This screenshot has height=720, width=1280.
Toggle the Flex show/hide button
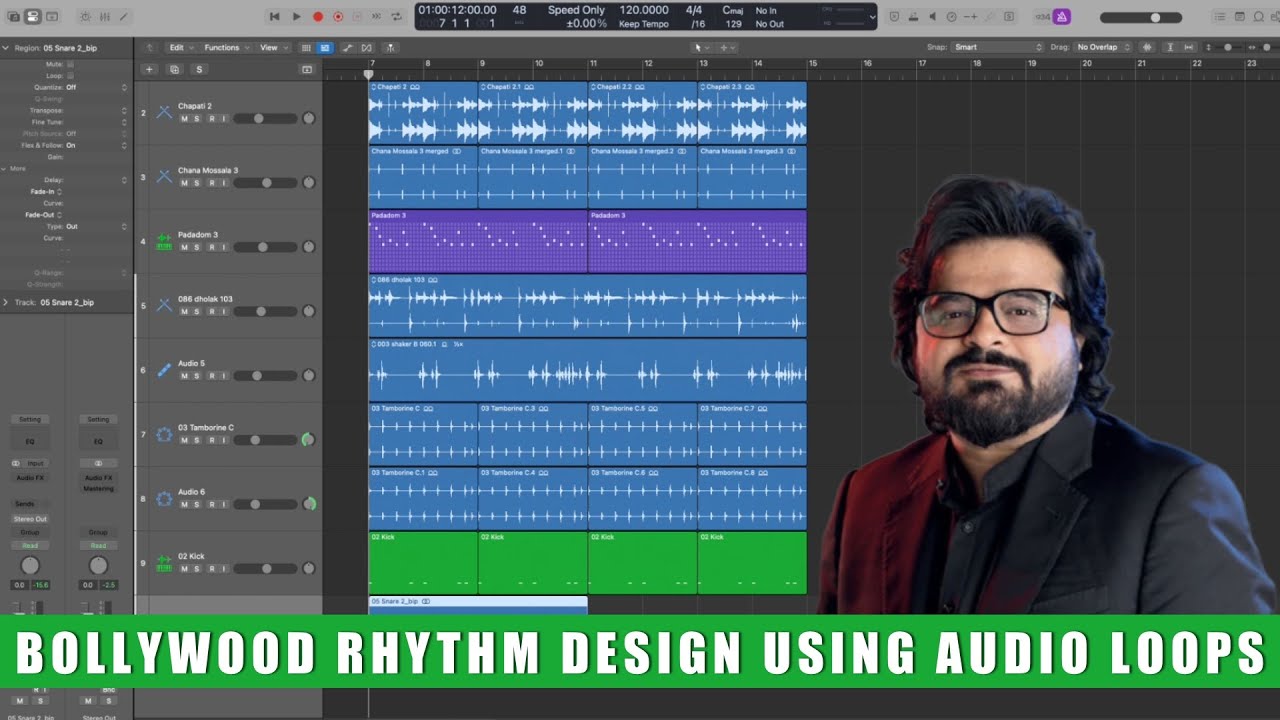pos(366,47)
